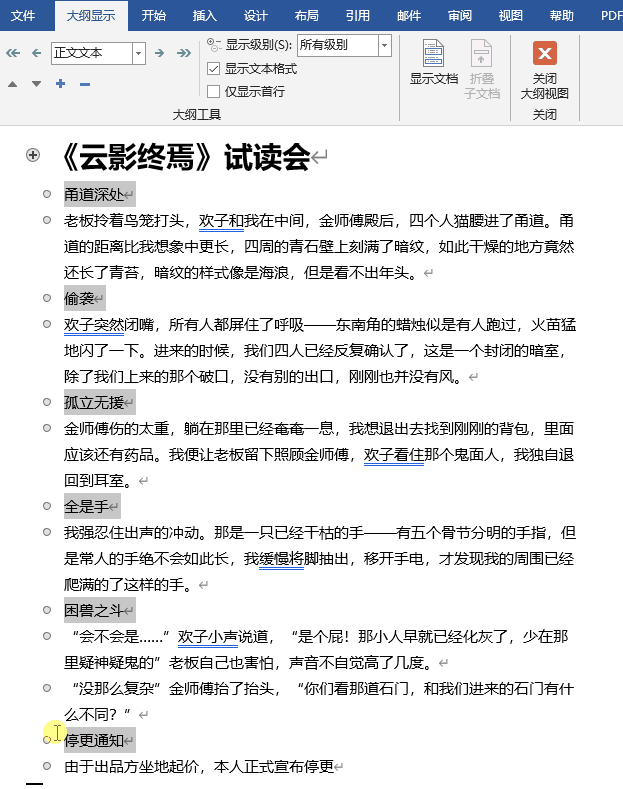Select bullet beside 由于出品方 paragraph

click(x=47, y=766)
